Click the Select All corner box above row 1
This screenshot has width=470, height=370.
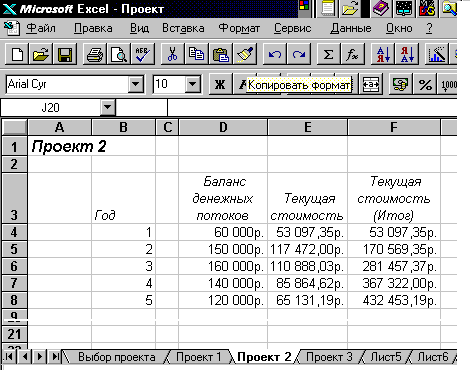[14, 127]
